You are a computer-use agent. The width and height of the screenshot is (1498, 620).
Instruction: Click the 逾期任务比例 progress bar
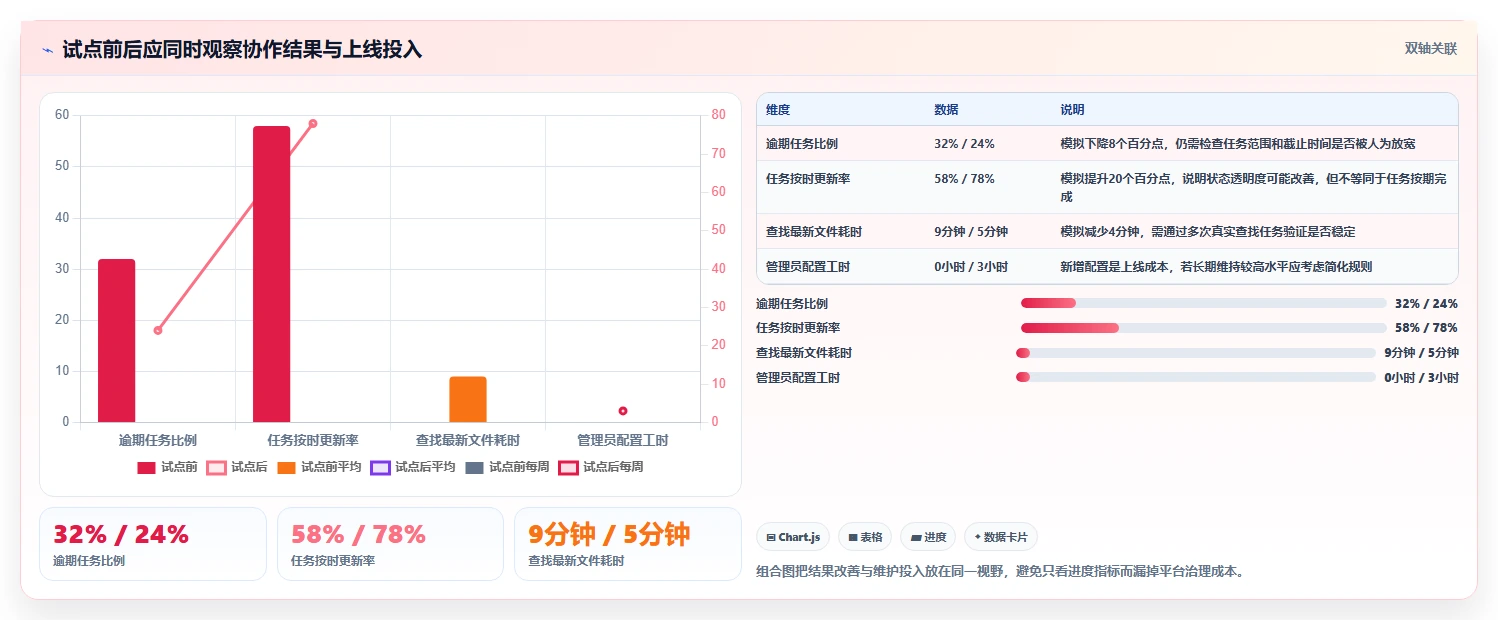point(1203,303)
